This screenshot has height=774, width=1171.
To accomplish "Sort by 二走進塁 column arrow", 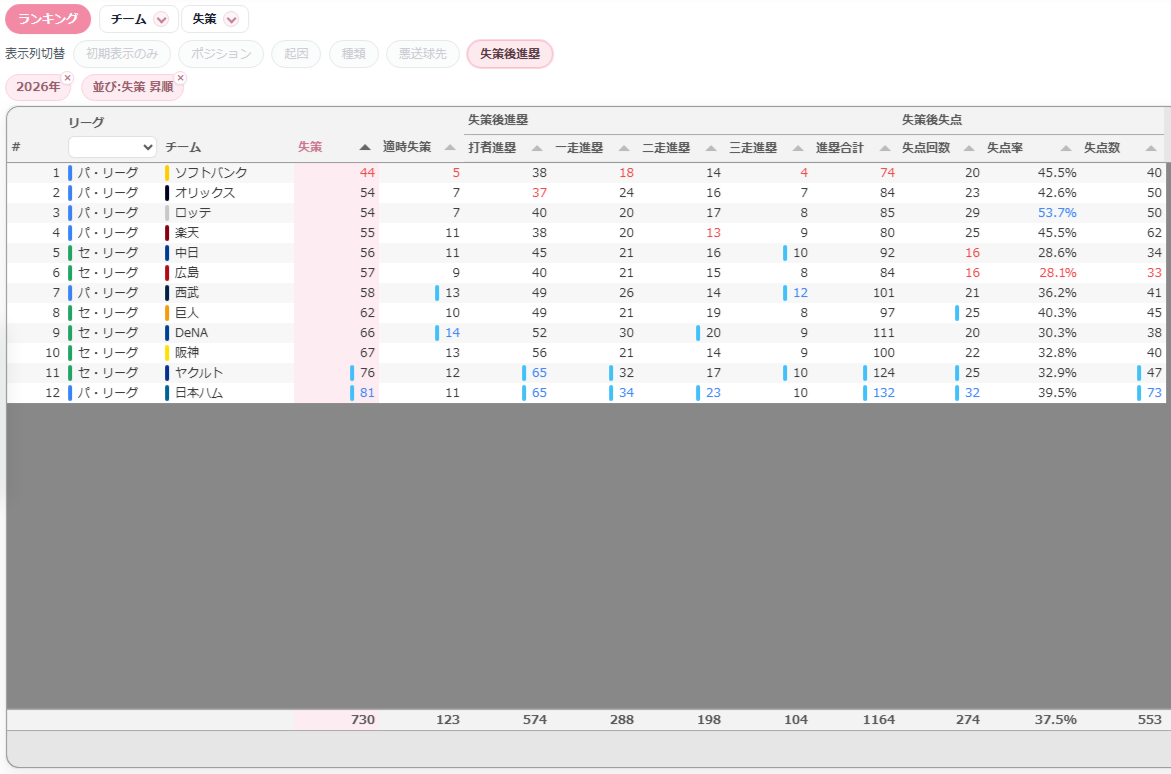I will [711, 148].
